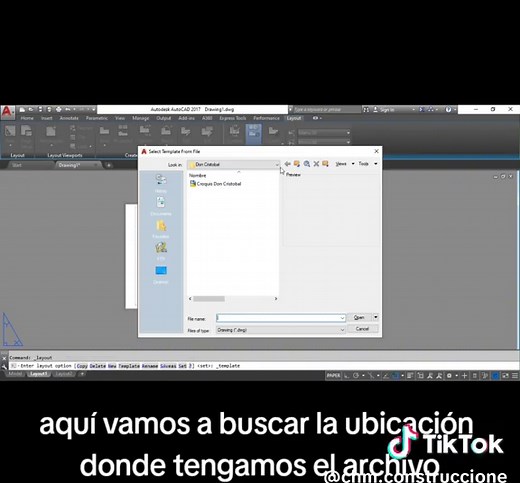Screen dimensions: 520x483
Task: Open the Home ribbon tab
Action: click(27, 118)
